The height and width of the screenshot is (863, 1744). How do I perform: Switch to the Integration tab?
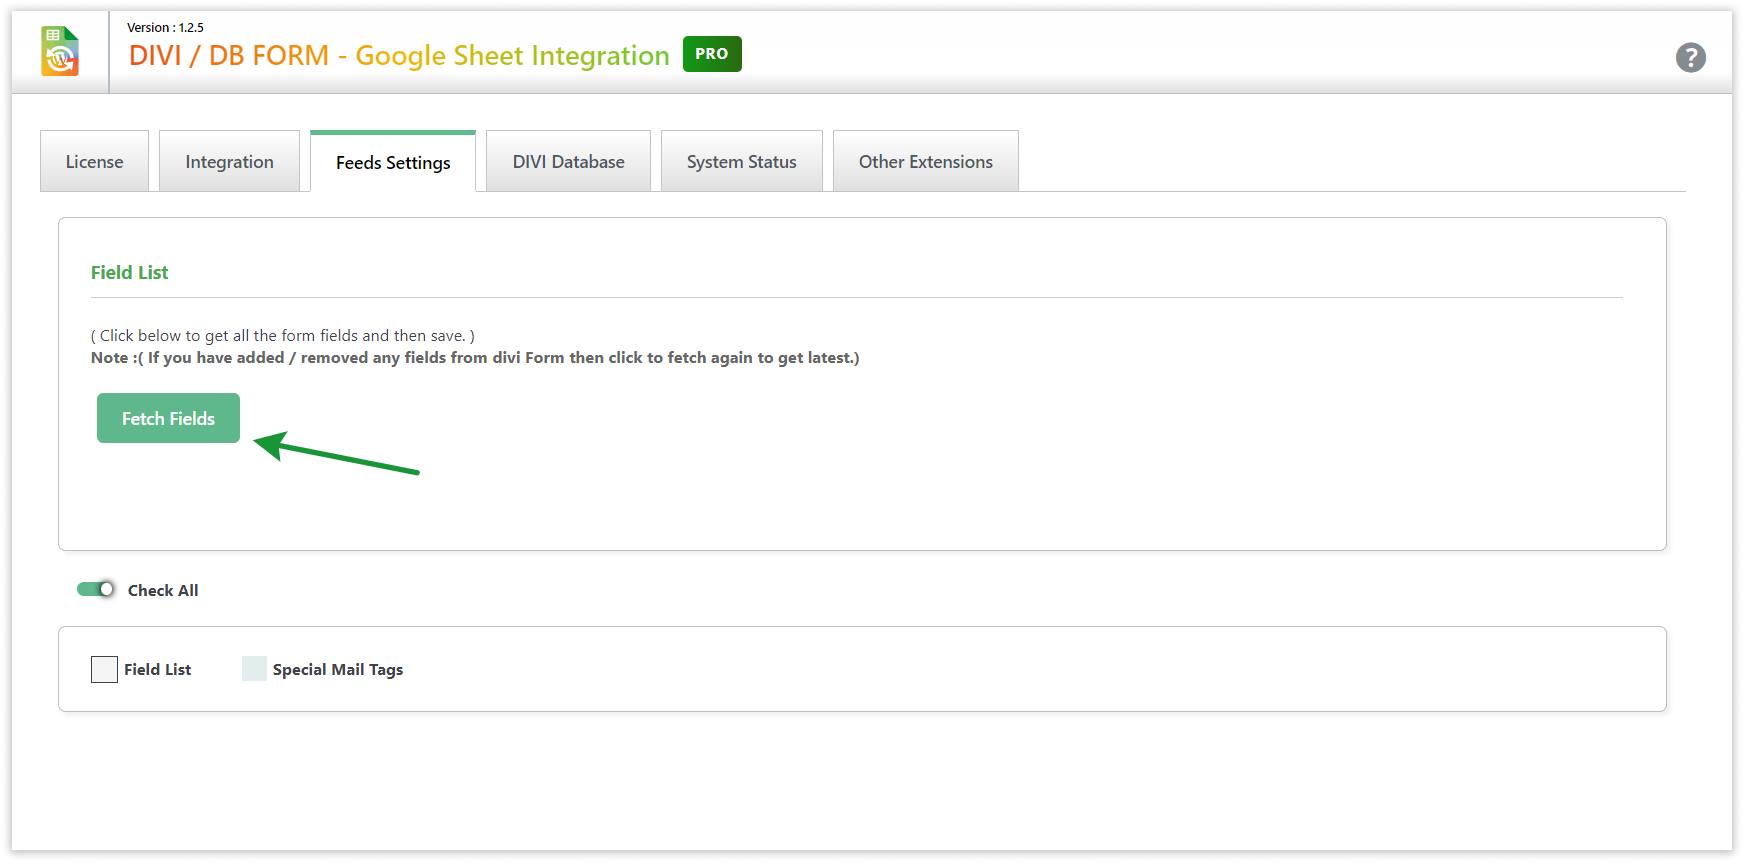(229, 162)
